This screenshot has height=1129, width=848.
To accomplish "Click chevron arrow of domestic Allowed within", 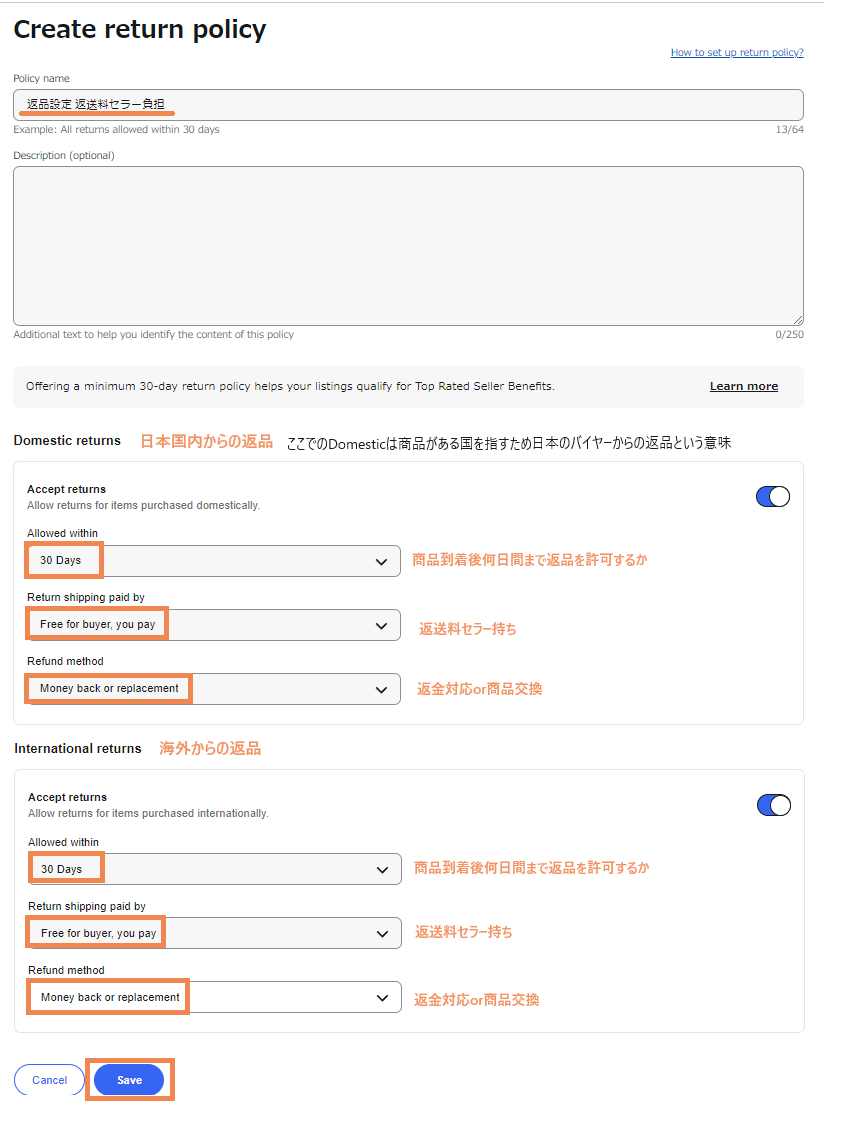I will click(x=382, y=562).
